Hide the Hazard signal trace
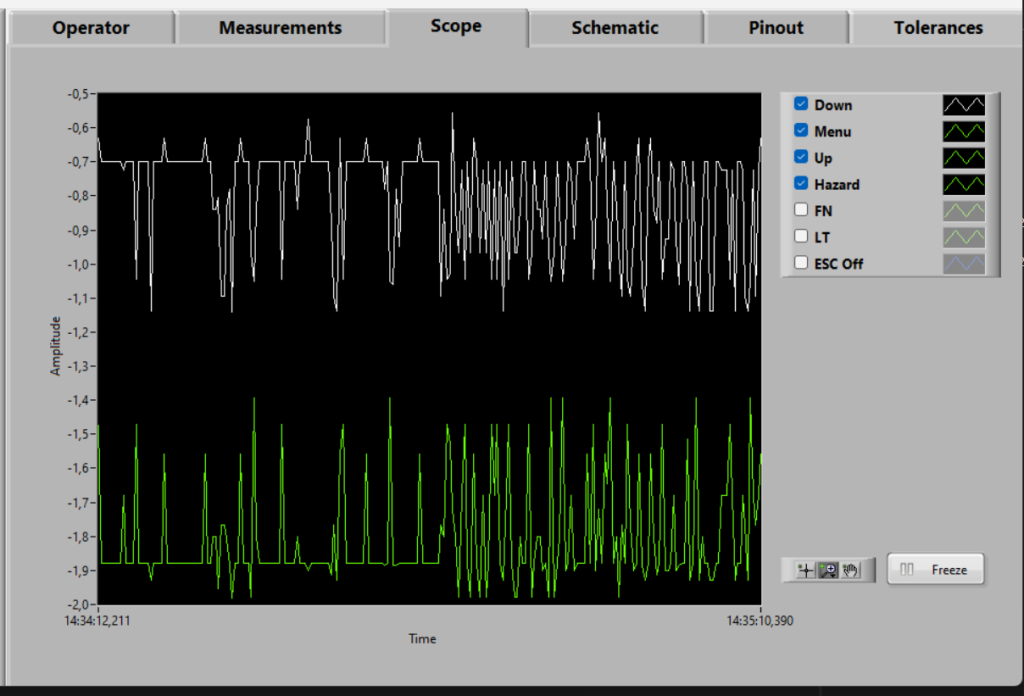The image size is (1024, 696). pos(801,184)
